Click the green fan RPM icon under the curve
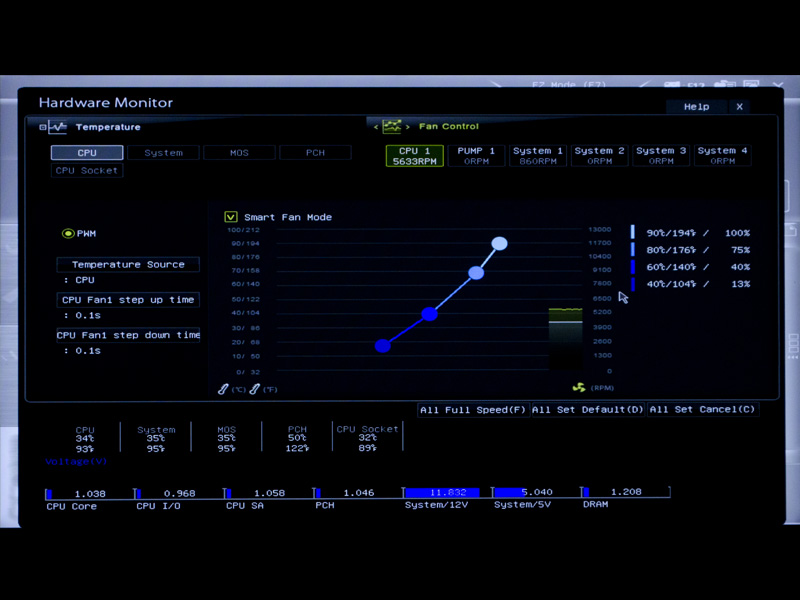 [x=579, y=386]
